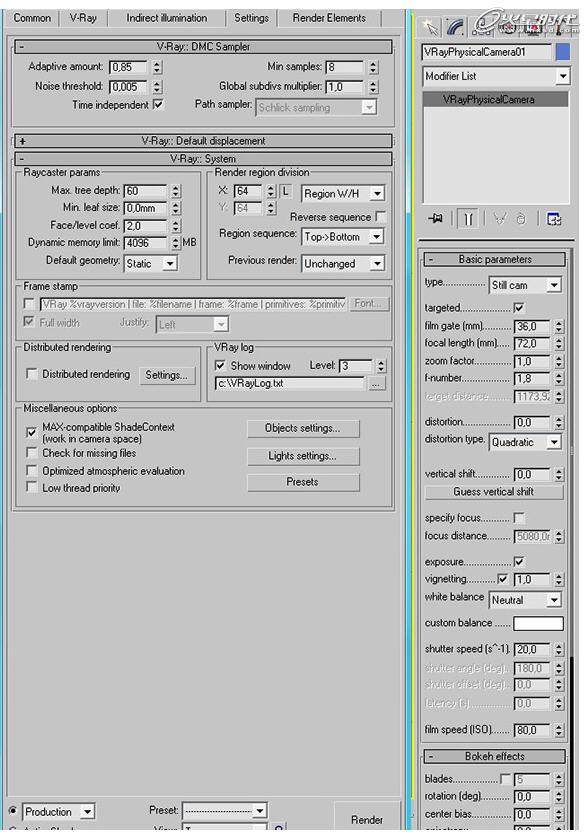Expand V-Ray Default displacement rollout
The height and width of the screenshot is (836, 586).
pos(203,141)
